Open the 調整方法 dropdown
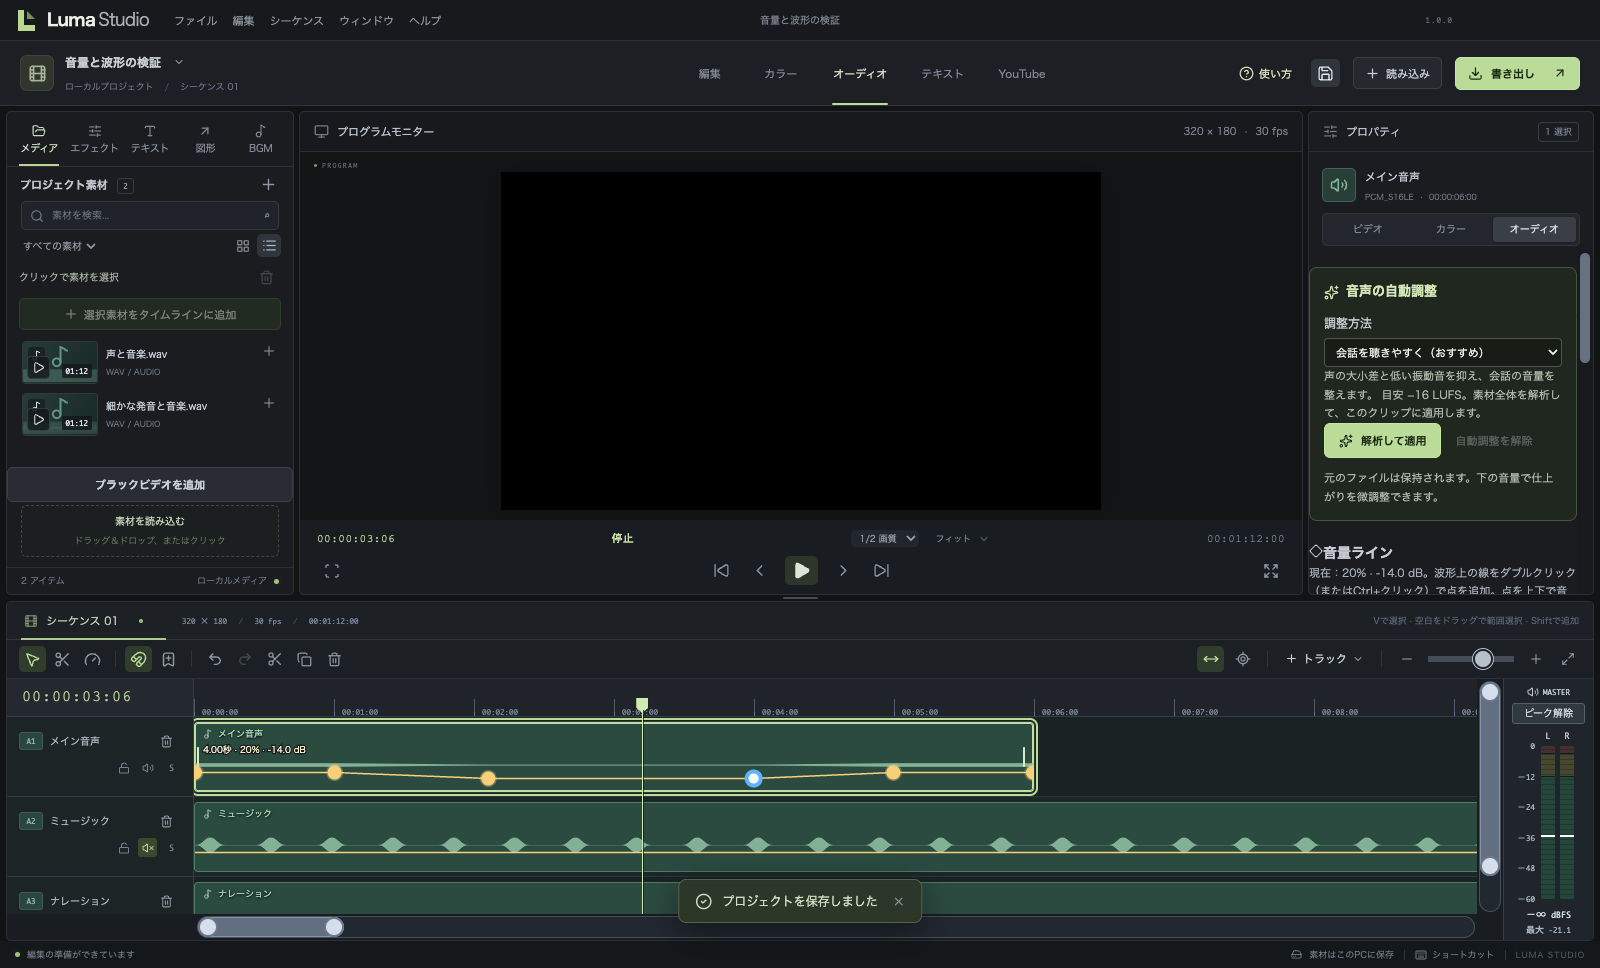The width and height of the screenshot is (1600, 968). coord(1442,352)
